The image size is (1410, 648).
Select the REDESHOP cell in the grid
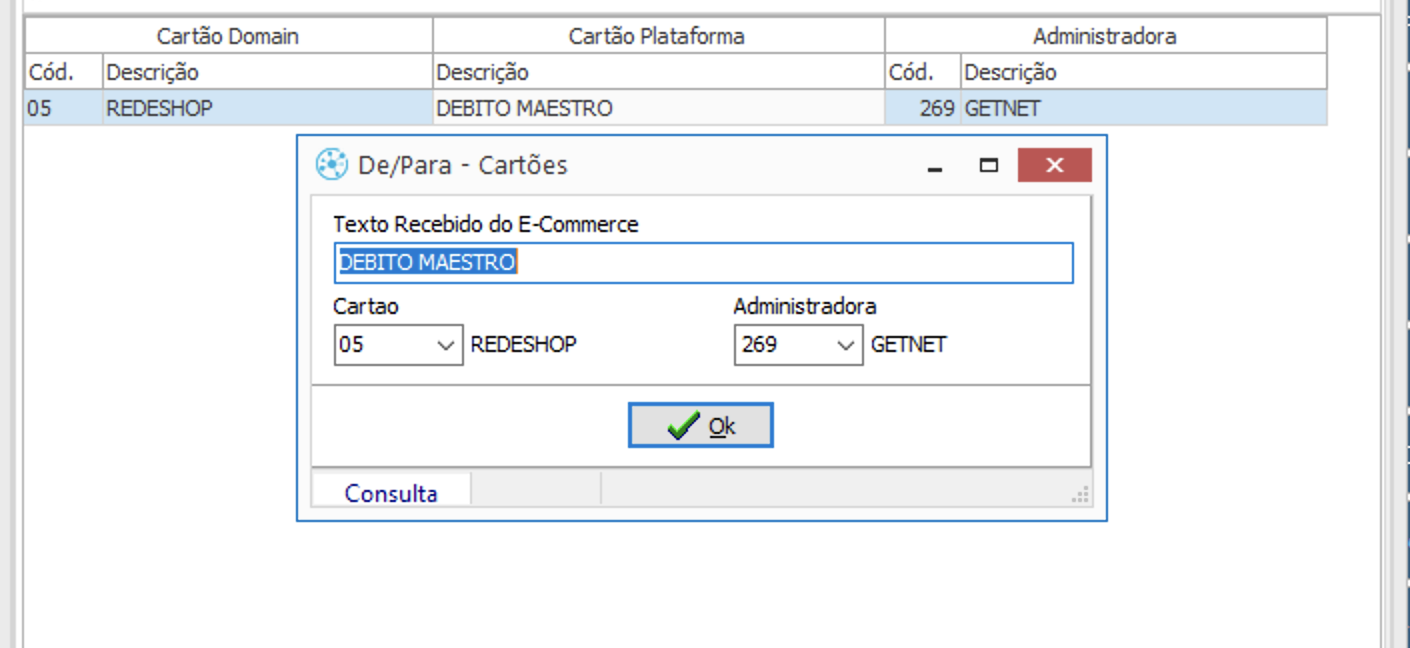(x=268, y=108)
